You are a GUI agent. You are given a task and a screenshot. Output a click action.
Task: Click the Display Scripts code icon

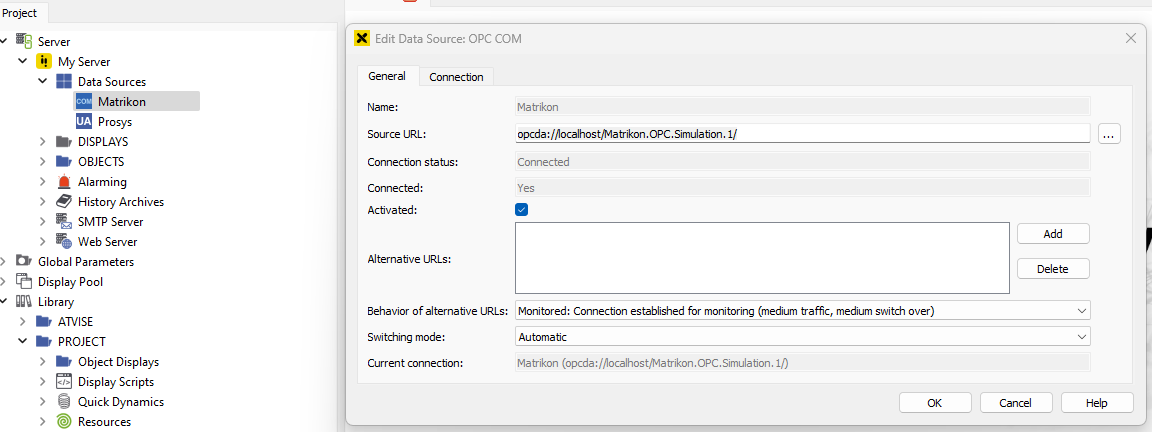click(64, 381)
